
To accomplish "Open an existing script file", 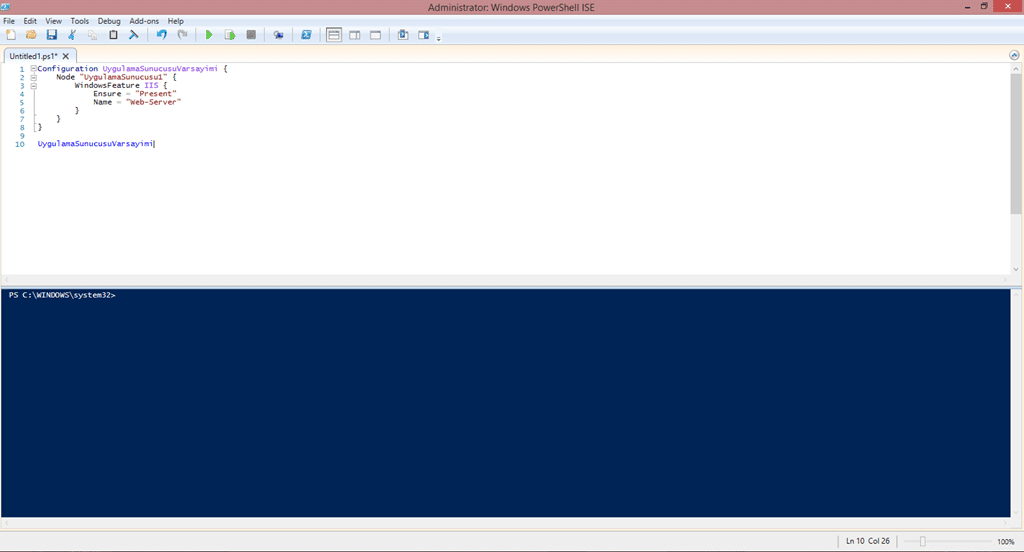I will 31,35.
